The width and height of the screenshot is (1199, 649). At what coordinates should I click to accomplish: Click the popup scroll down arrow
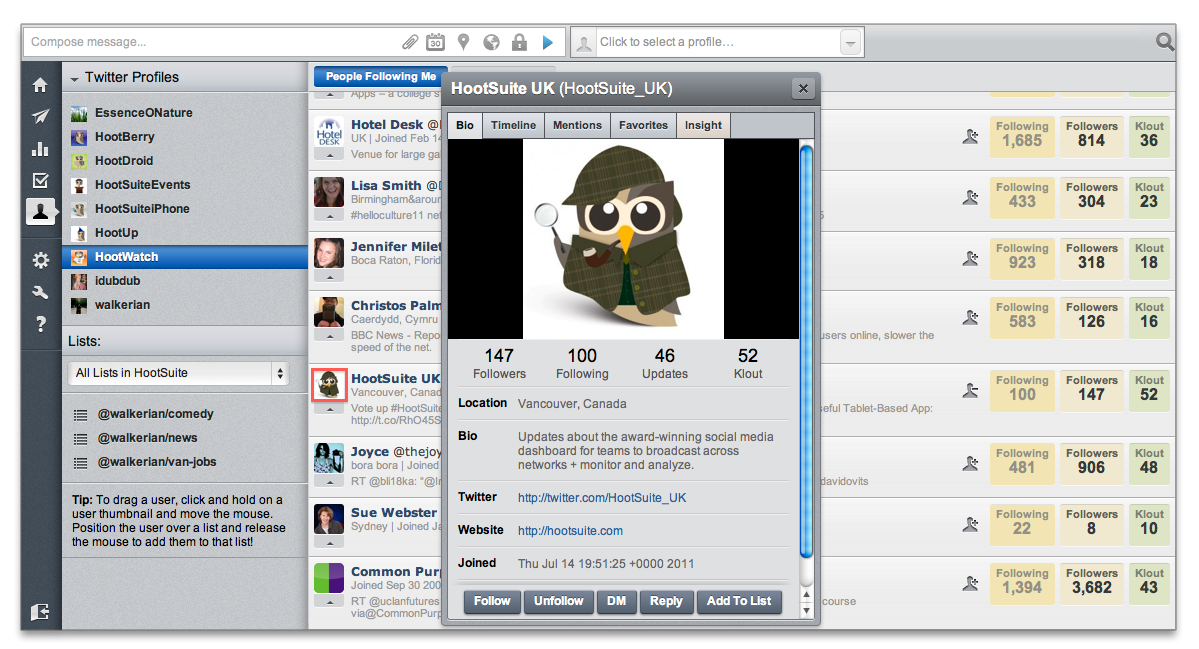point(806,611)
